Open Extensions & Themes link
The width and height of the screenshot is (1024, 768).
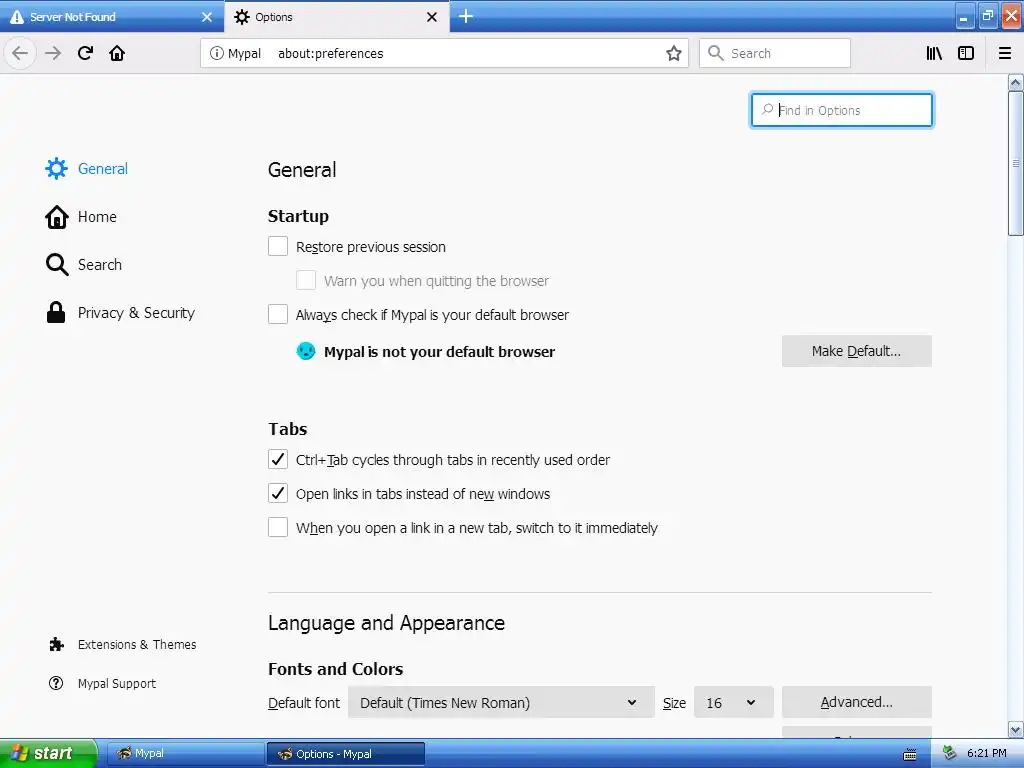(122, 645)
